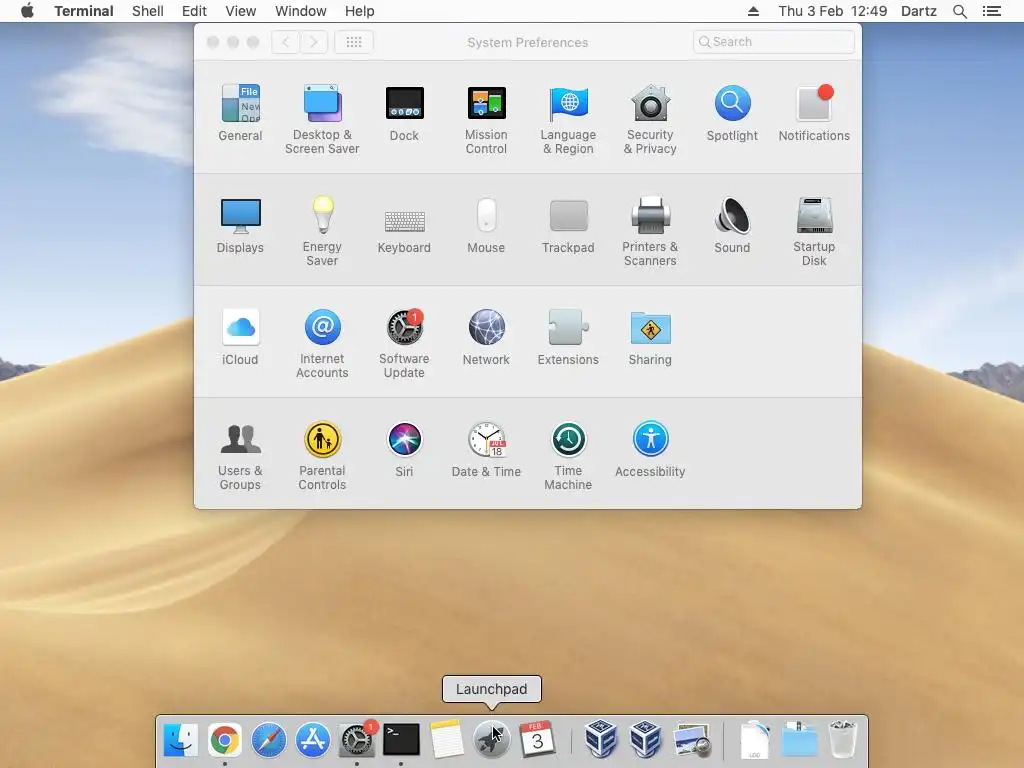Open Date & Time preferences
Screen dimensions: 1024x768
(486, 449)
